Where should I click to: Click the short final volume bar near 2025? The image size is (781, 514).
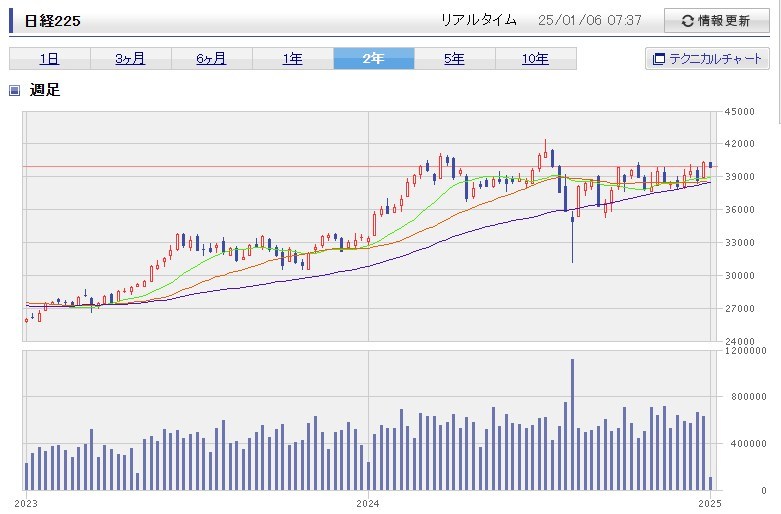710,483
